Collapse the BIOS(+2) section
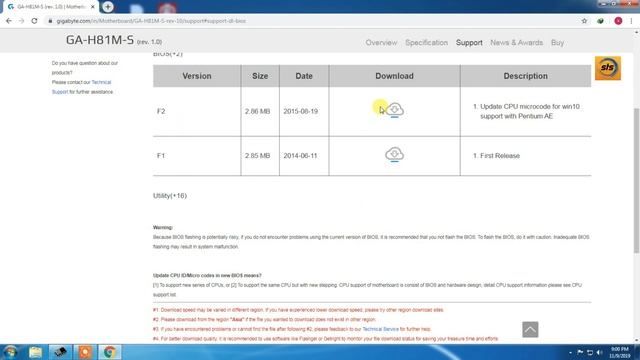This screenshot has height=360, width=640. 168,54
